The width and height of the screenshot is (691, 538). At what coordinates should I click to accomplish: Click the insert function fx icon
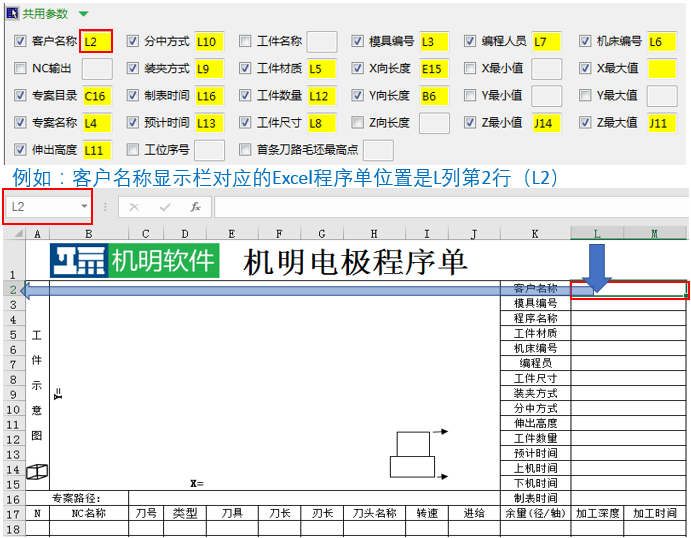coord(195,207)
